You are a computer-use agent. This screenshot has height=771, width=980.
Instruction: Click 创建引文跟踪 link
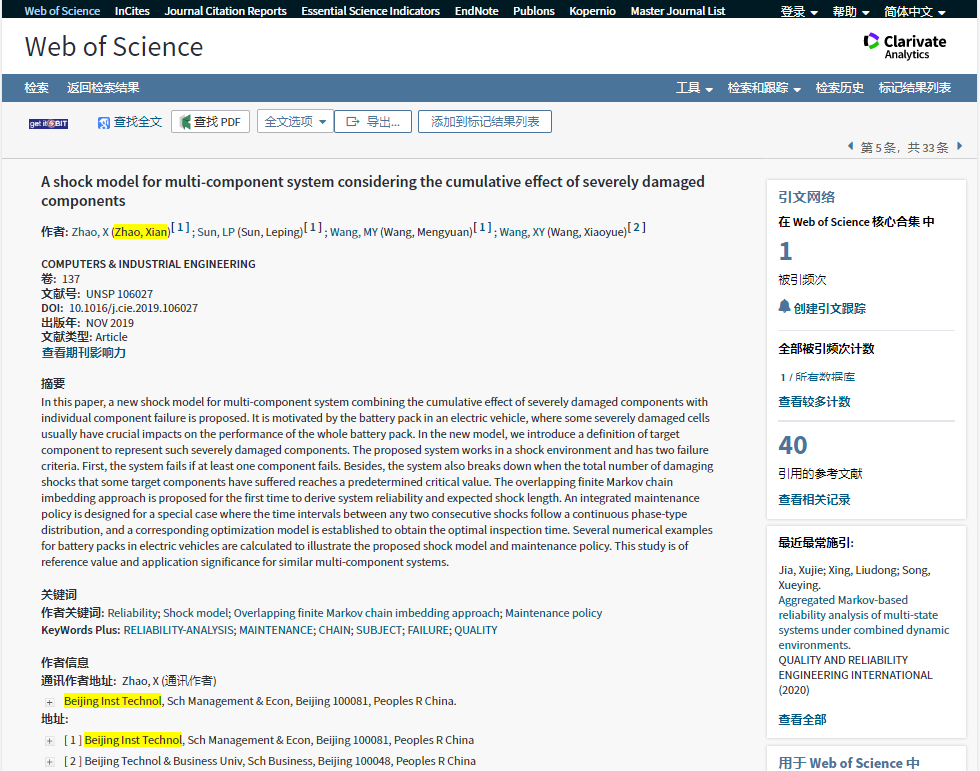coord(829,309)
